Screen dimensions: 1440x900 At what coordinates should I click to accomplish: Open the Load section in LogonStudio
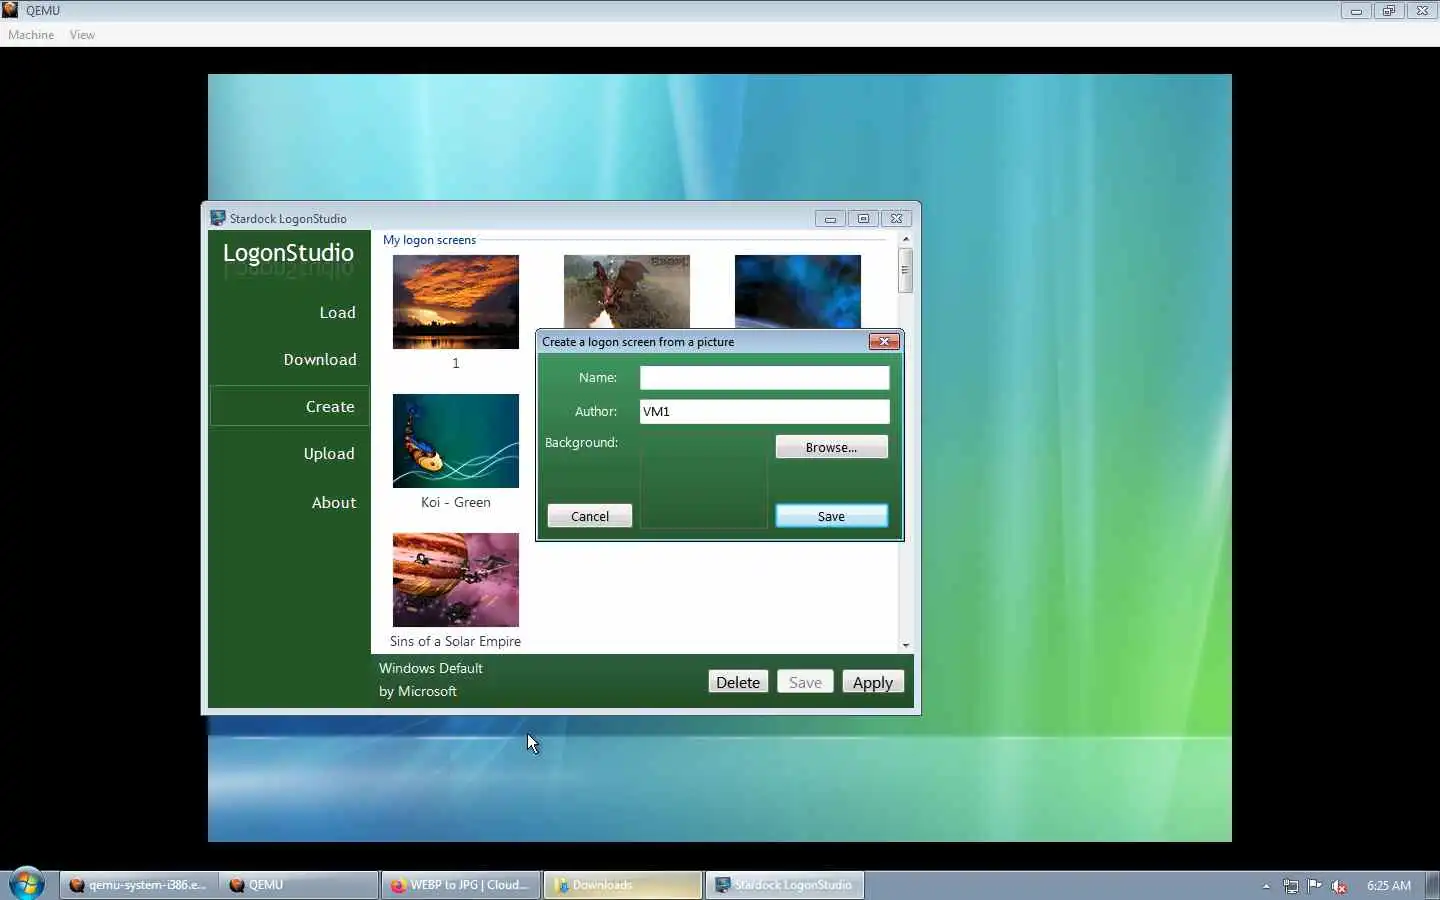pyautogui.click(x=337, y=313)
